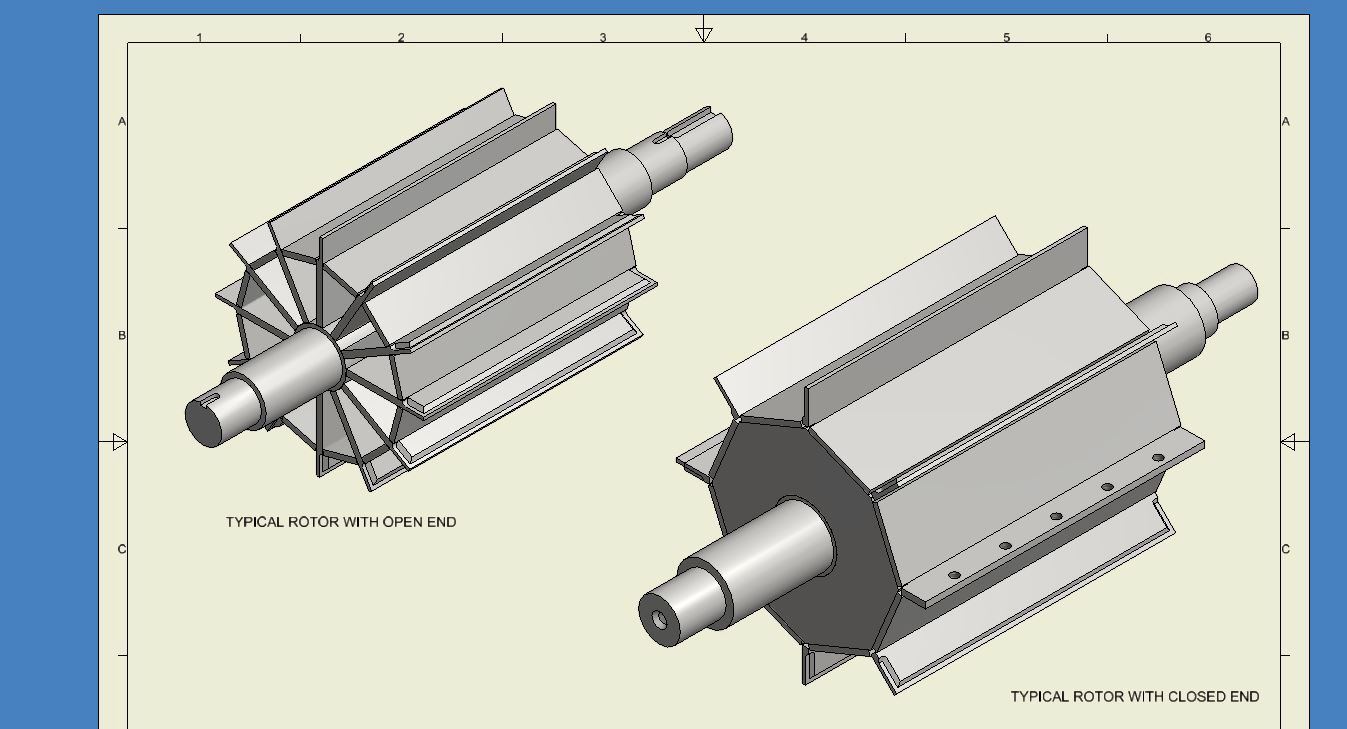1347x729 pixels.
Task: Click the right border center mark arrow
Action: (1289, 442)
